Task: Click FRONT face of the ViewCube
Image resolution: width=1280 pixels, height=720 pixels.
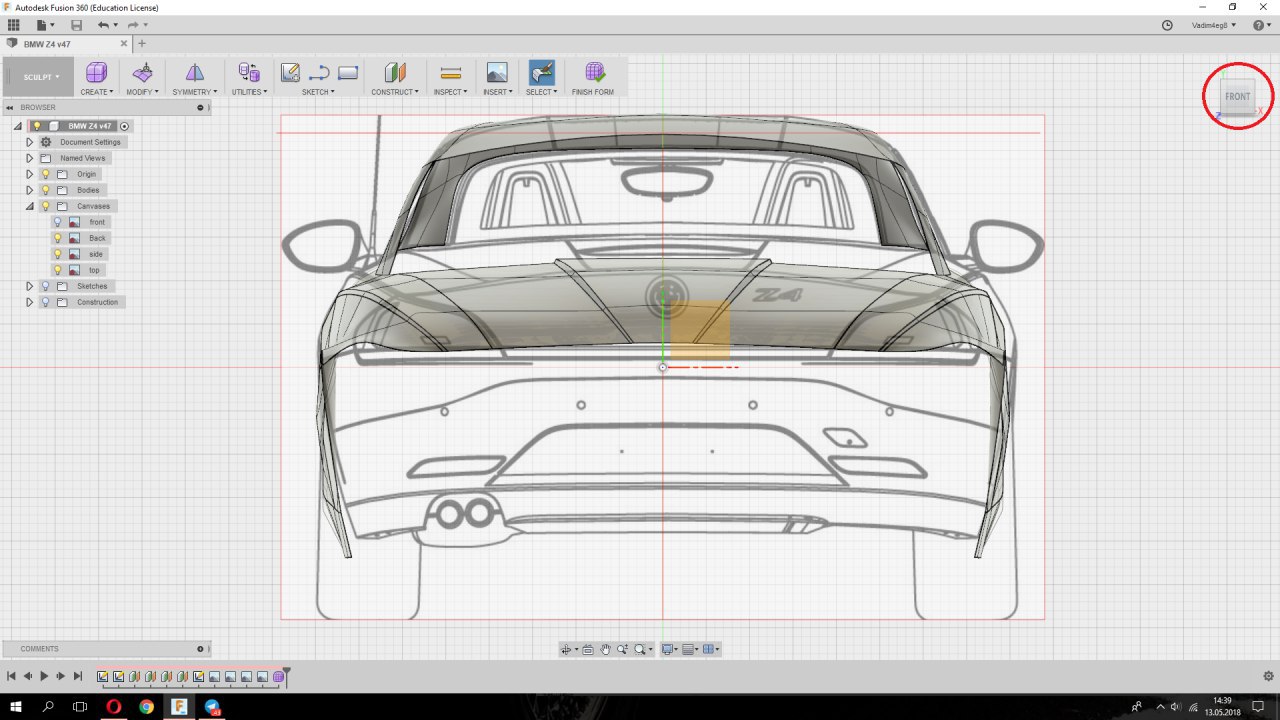Action: click(1237, 97)
